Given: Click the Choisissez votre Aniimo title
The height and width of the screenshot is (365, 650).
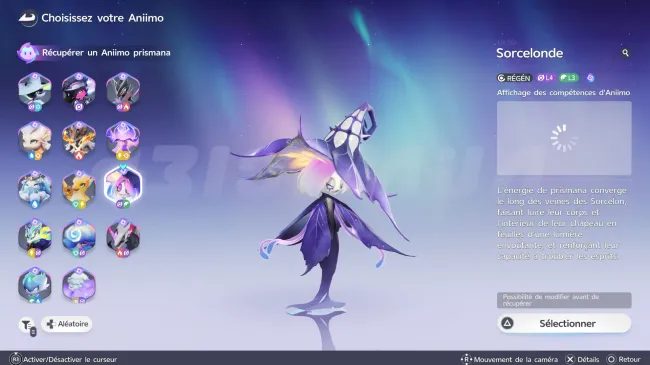Looking at the screenshot, I should tap(102, 18).
